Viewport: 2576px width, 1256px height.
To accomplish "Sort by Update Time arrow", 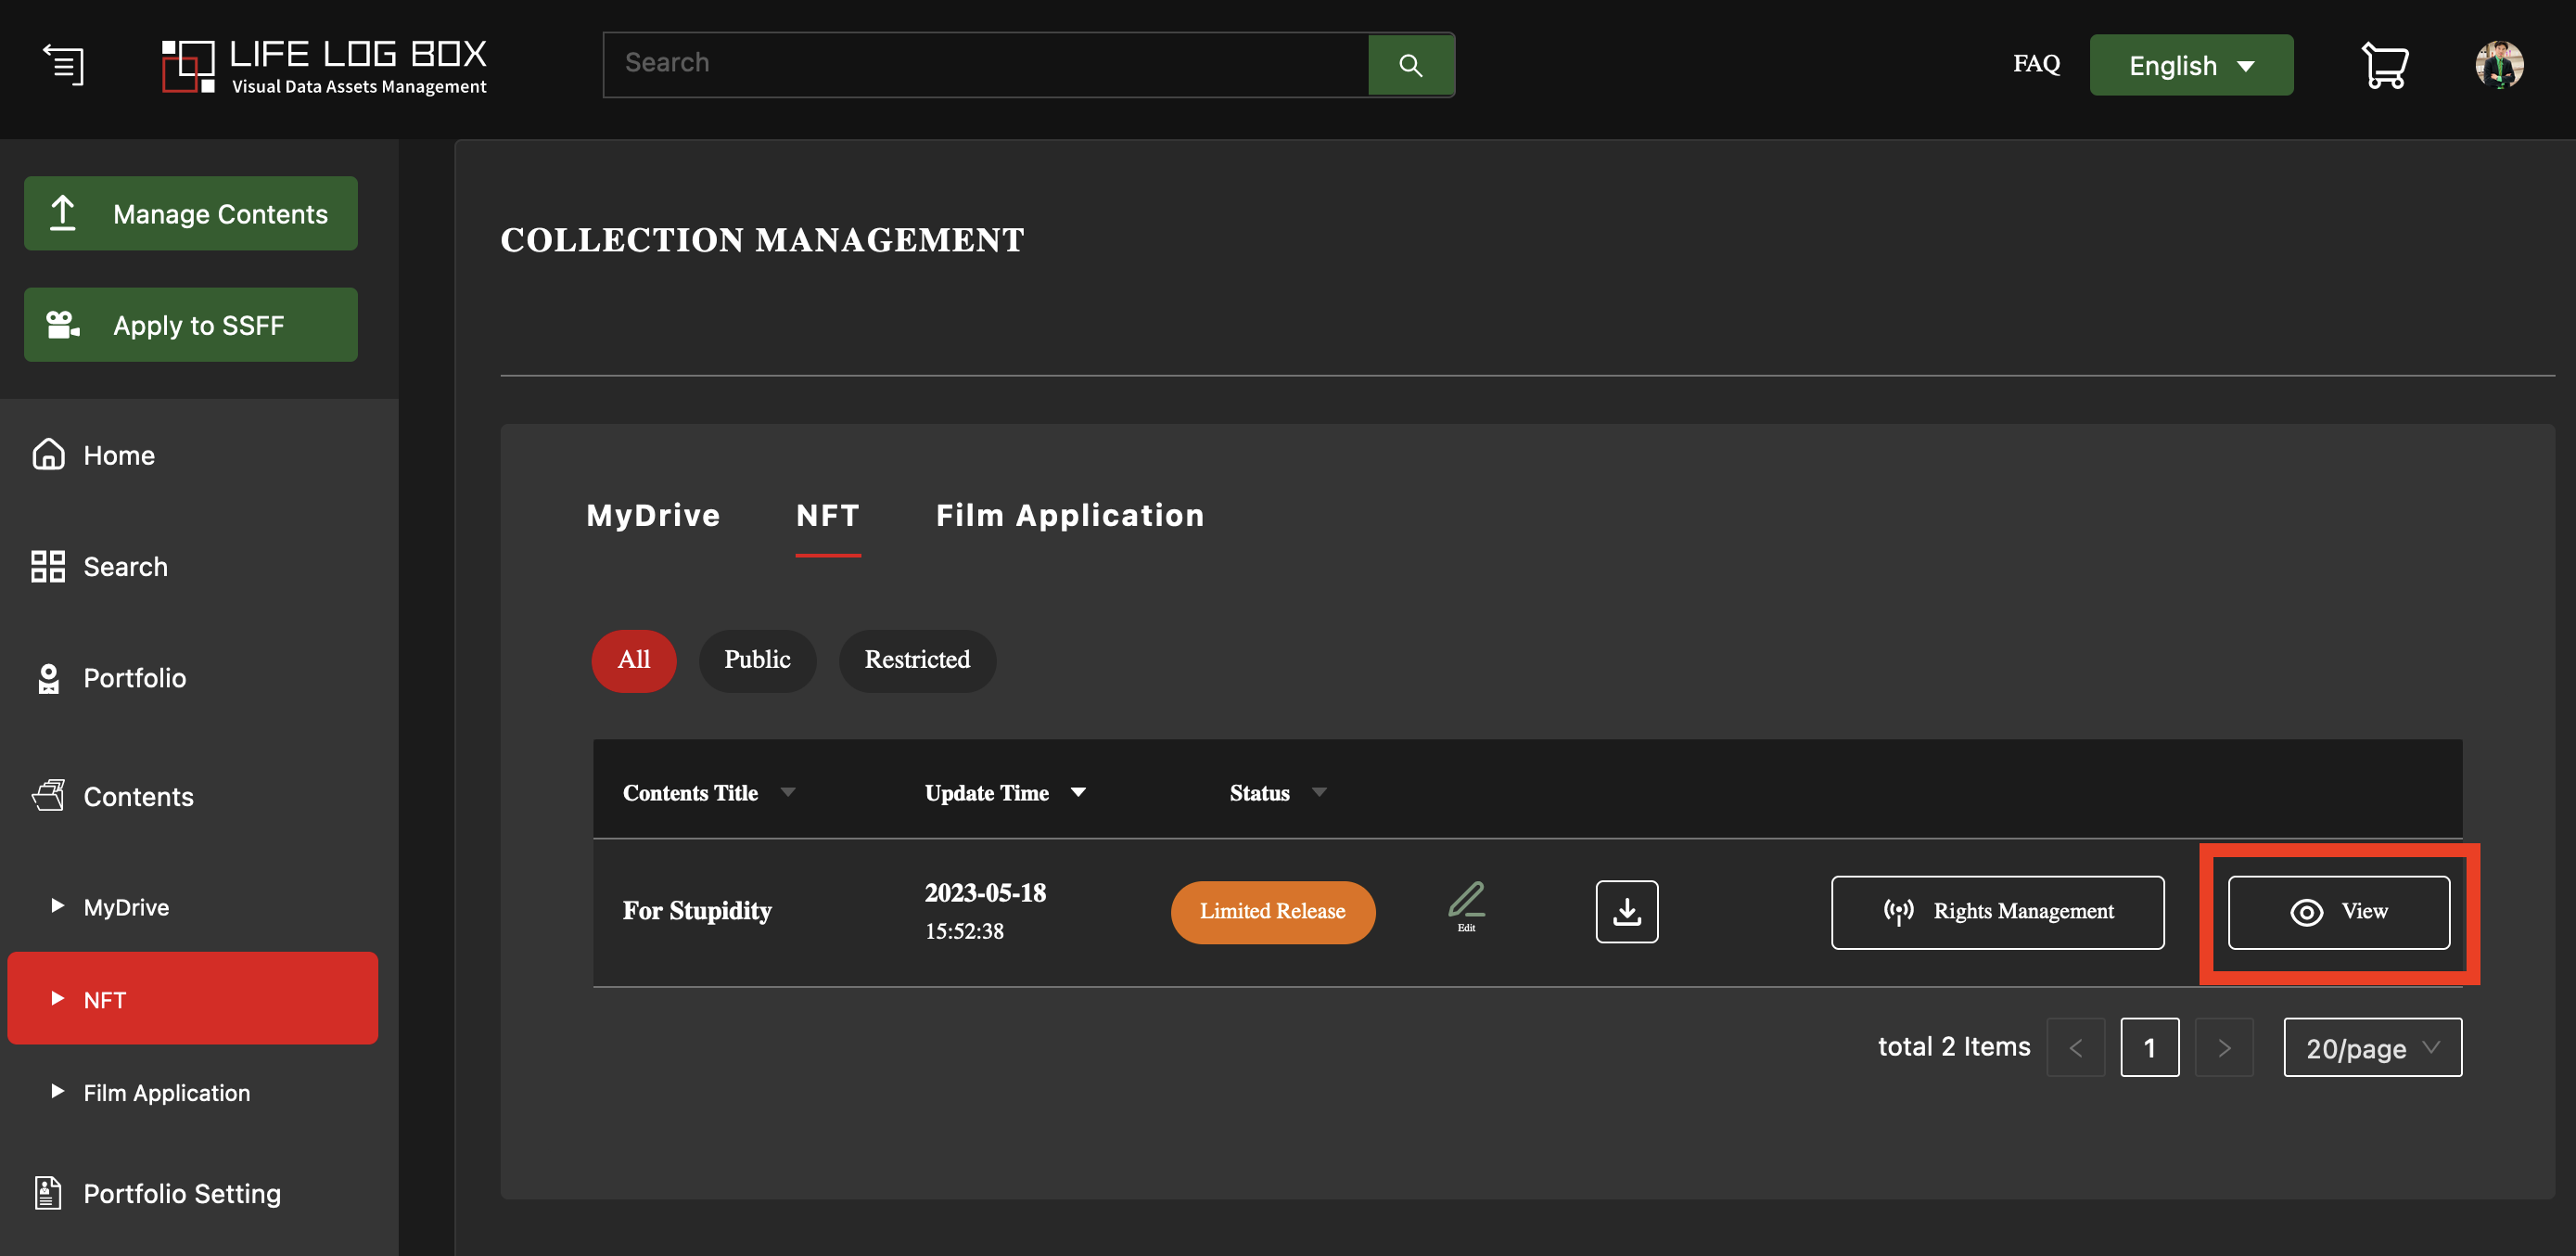I will pyautogui.click(x=1078, y=792).
